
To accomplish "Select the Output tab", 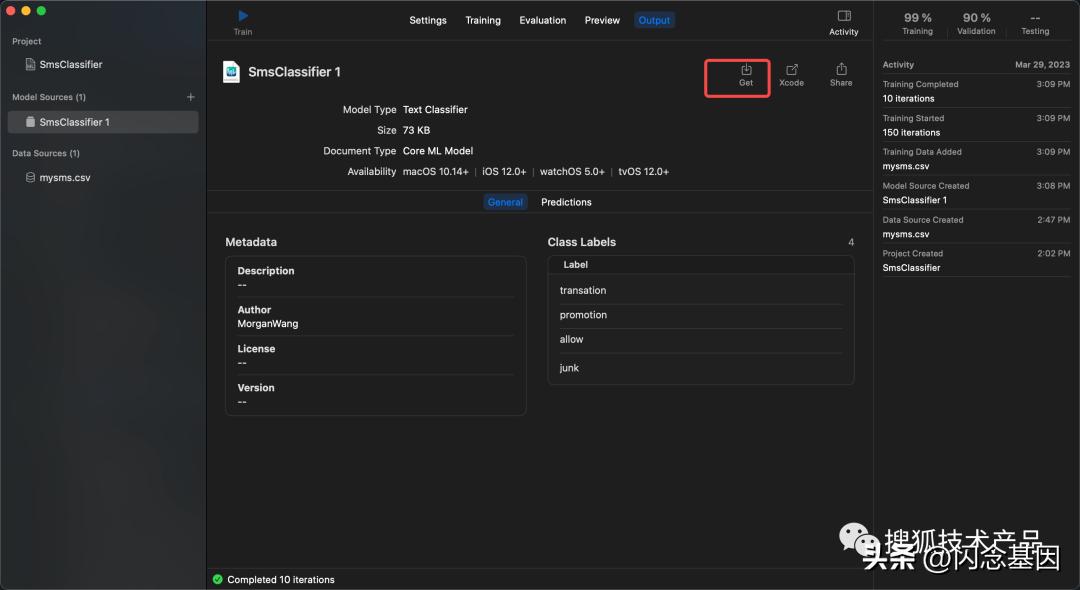I will (x=655, y=20).
